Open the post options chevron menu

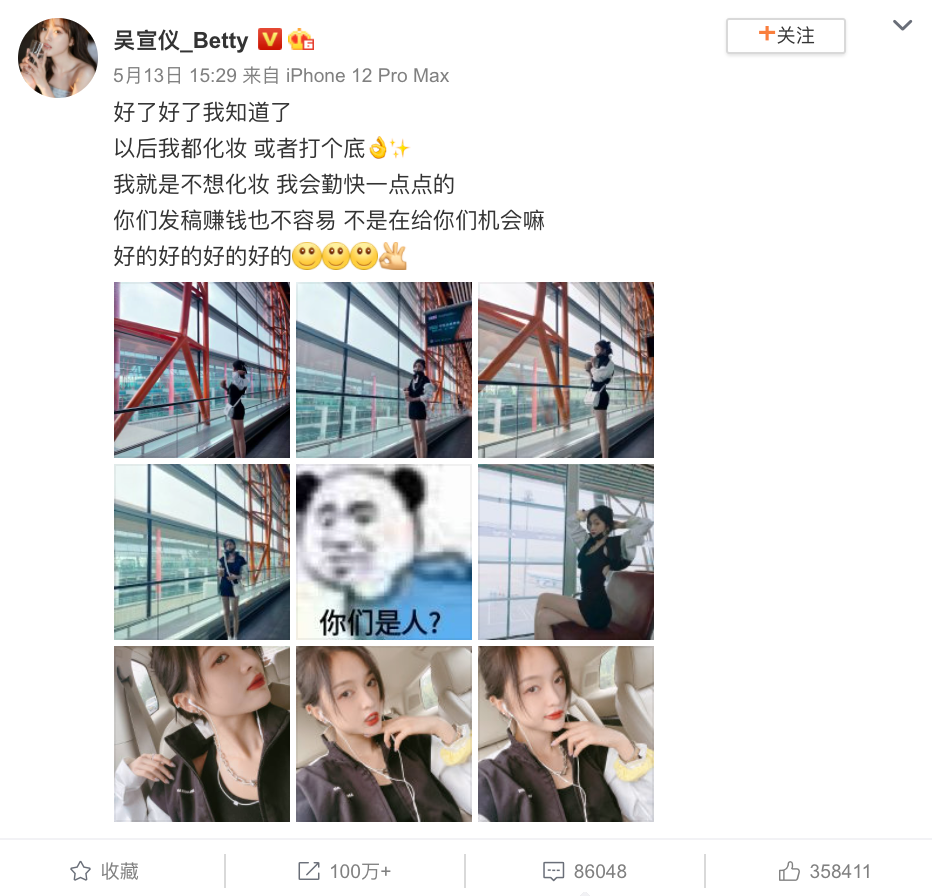click(x=902, y=25)
